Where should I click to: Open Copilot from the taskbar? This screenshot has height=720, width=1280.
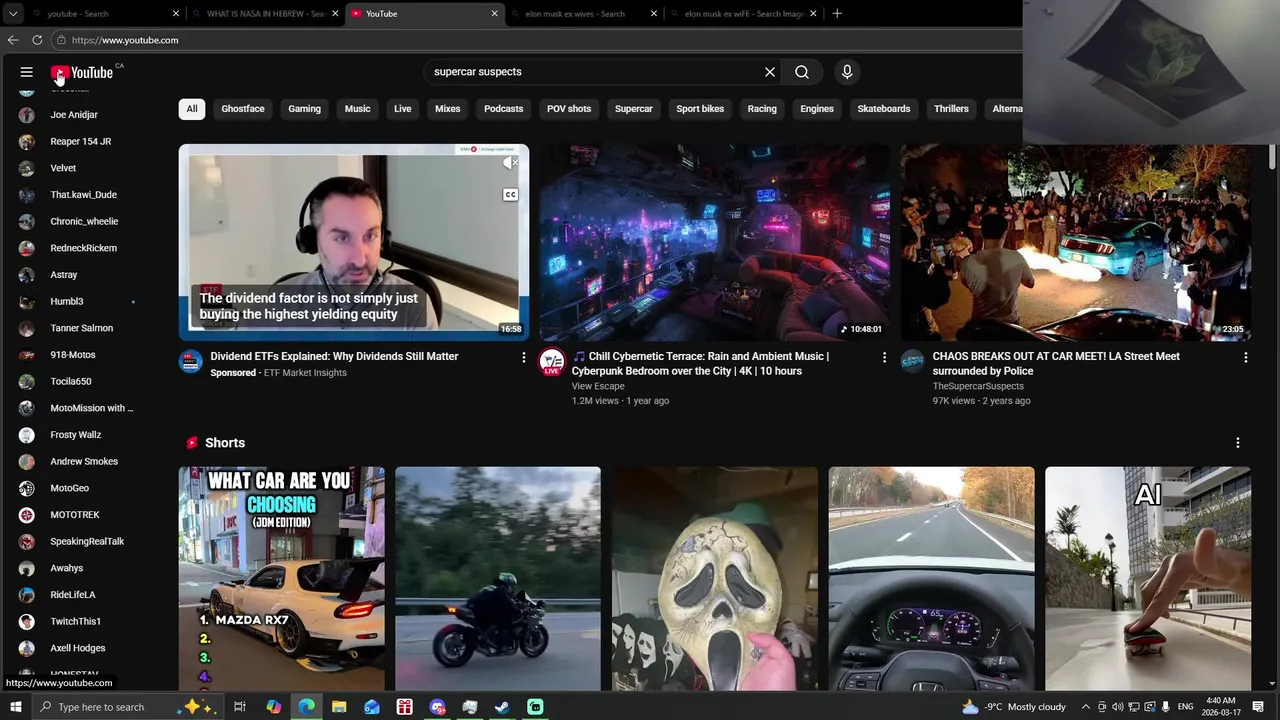click(274, 707)
